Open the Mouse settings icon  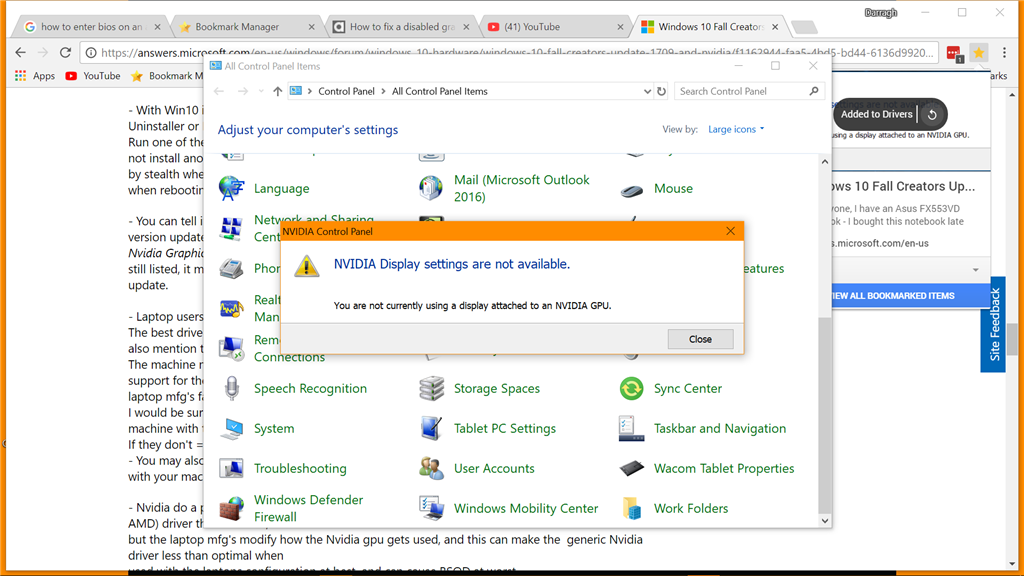632,189
